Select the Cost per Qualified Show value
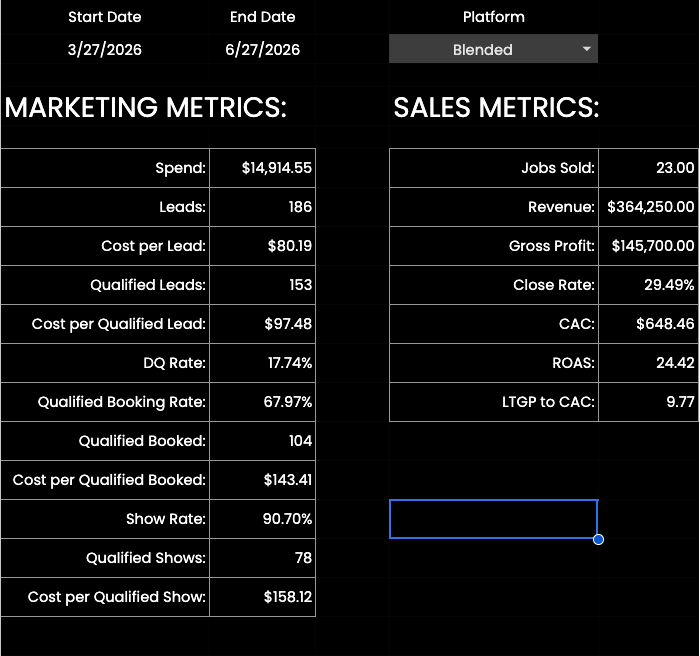Image resolution: width=700 pixels, height=656 pixels. click(262, 597)
